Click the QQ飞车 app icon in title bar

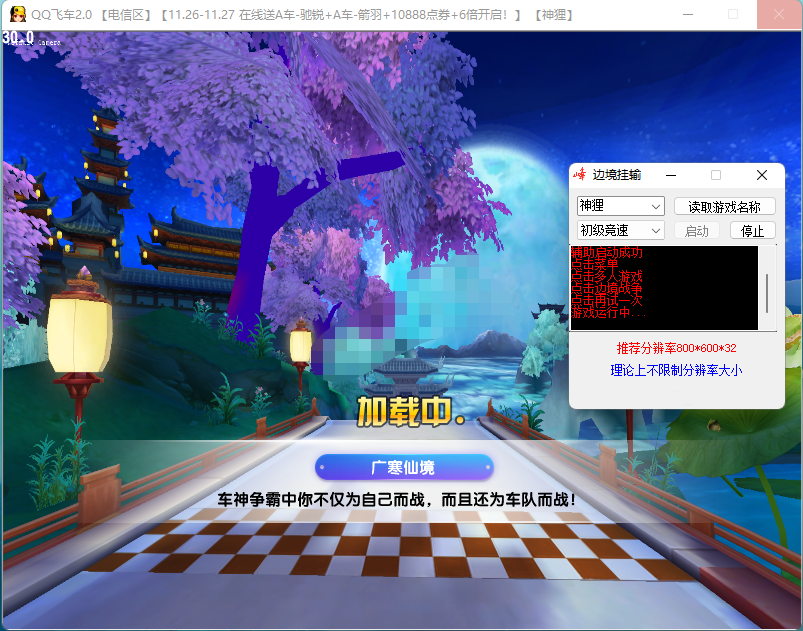pos(15,15)
